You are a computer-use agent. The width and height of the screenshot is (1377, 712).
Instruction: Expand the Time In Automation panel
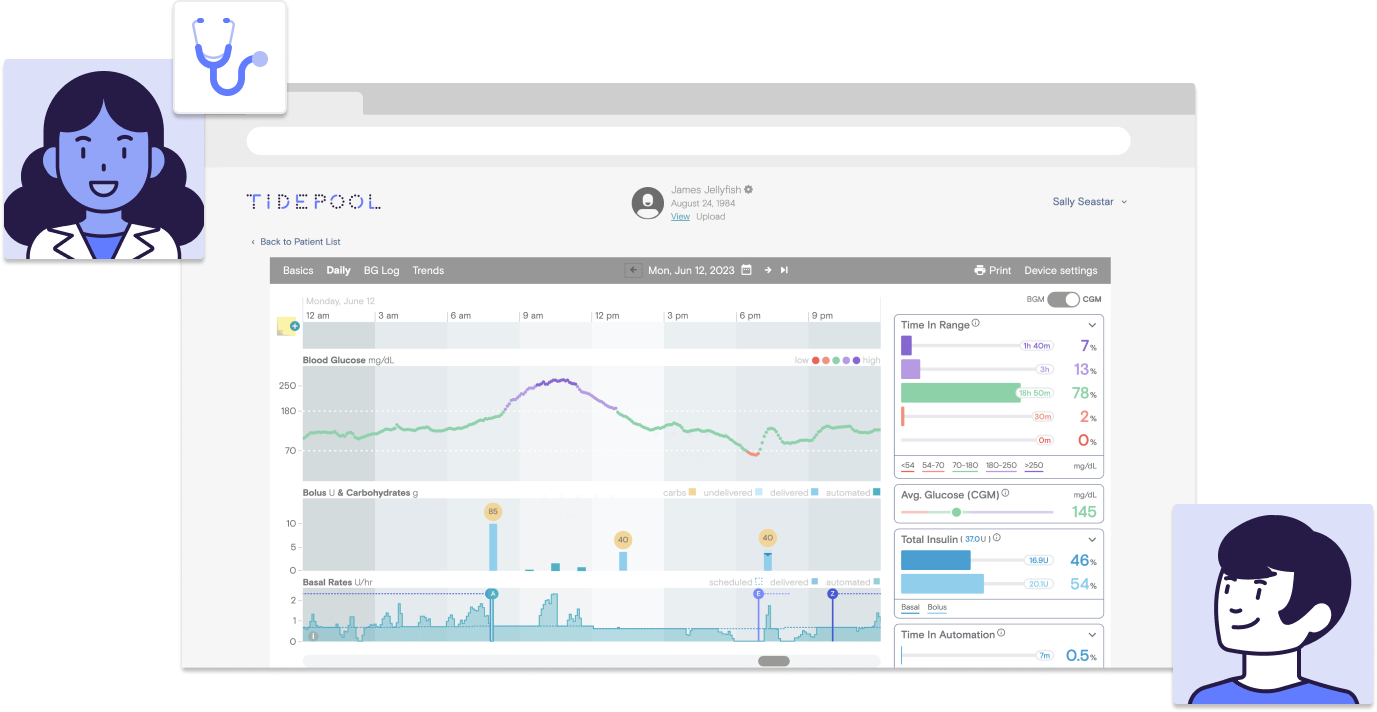tap(1091, 634)
